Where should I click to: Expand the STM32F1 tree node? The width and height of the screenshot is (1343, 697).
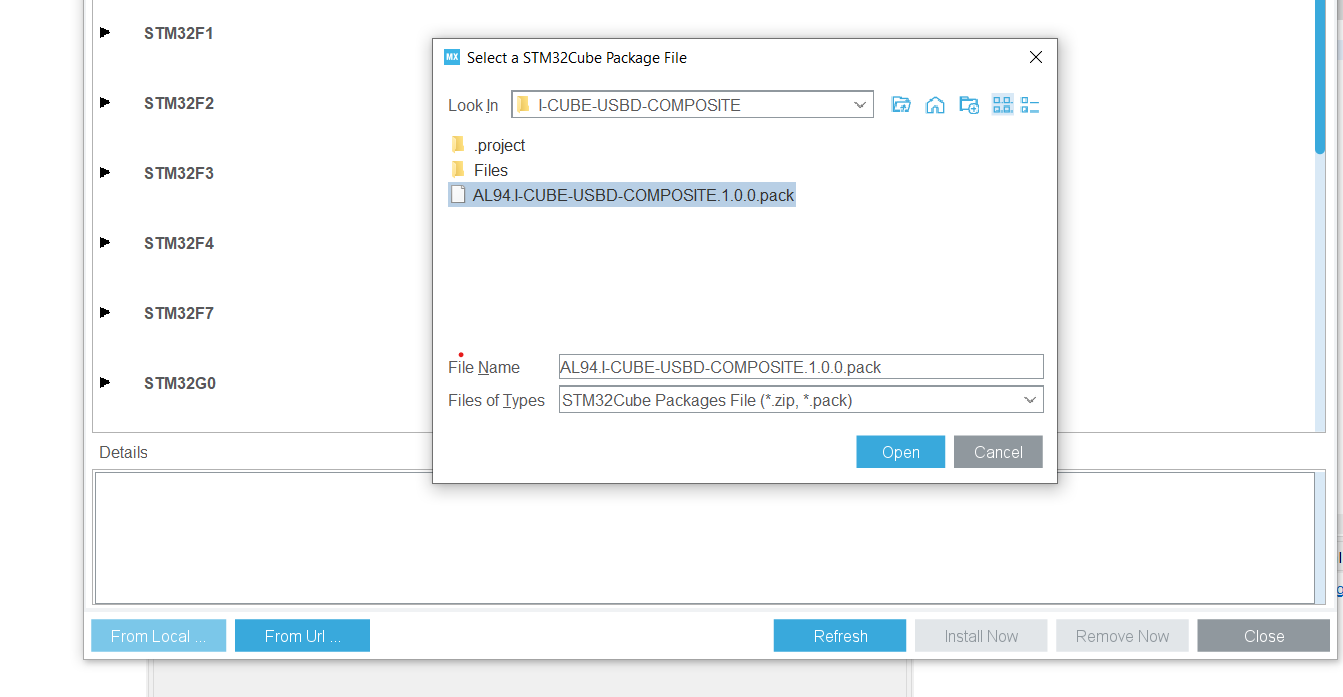click(105, 33)
